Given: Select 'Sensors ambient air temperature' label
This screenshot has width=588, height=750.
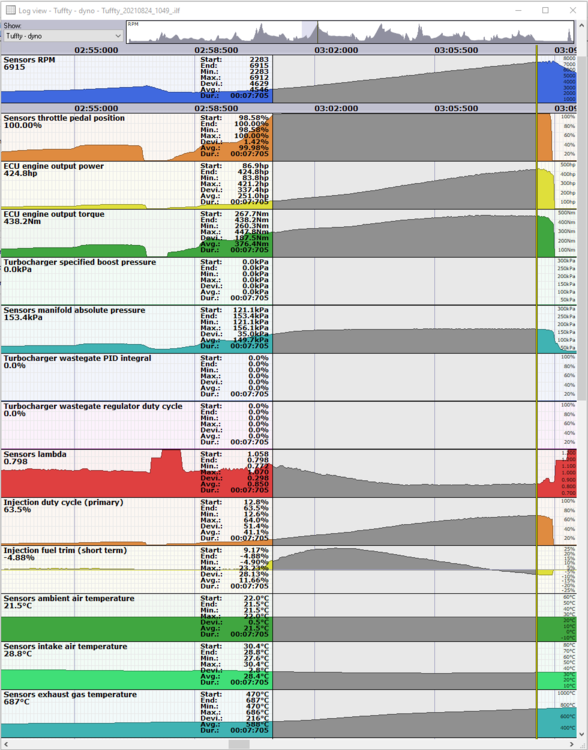Looking at the screenshot, I should (x=69, y=598).
